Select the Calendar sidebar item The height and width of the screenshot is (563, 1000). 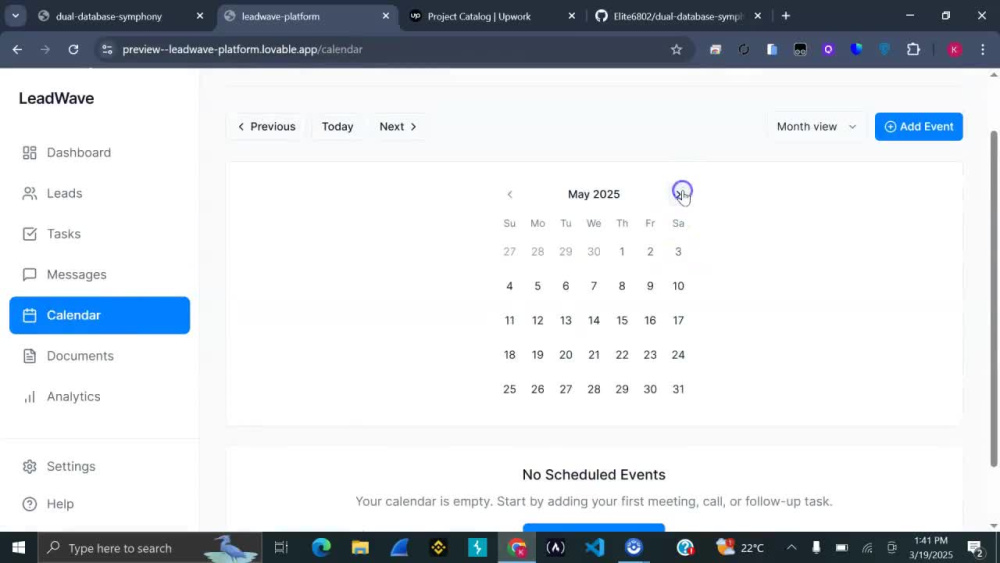coord(99,315)
